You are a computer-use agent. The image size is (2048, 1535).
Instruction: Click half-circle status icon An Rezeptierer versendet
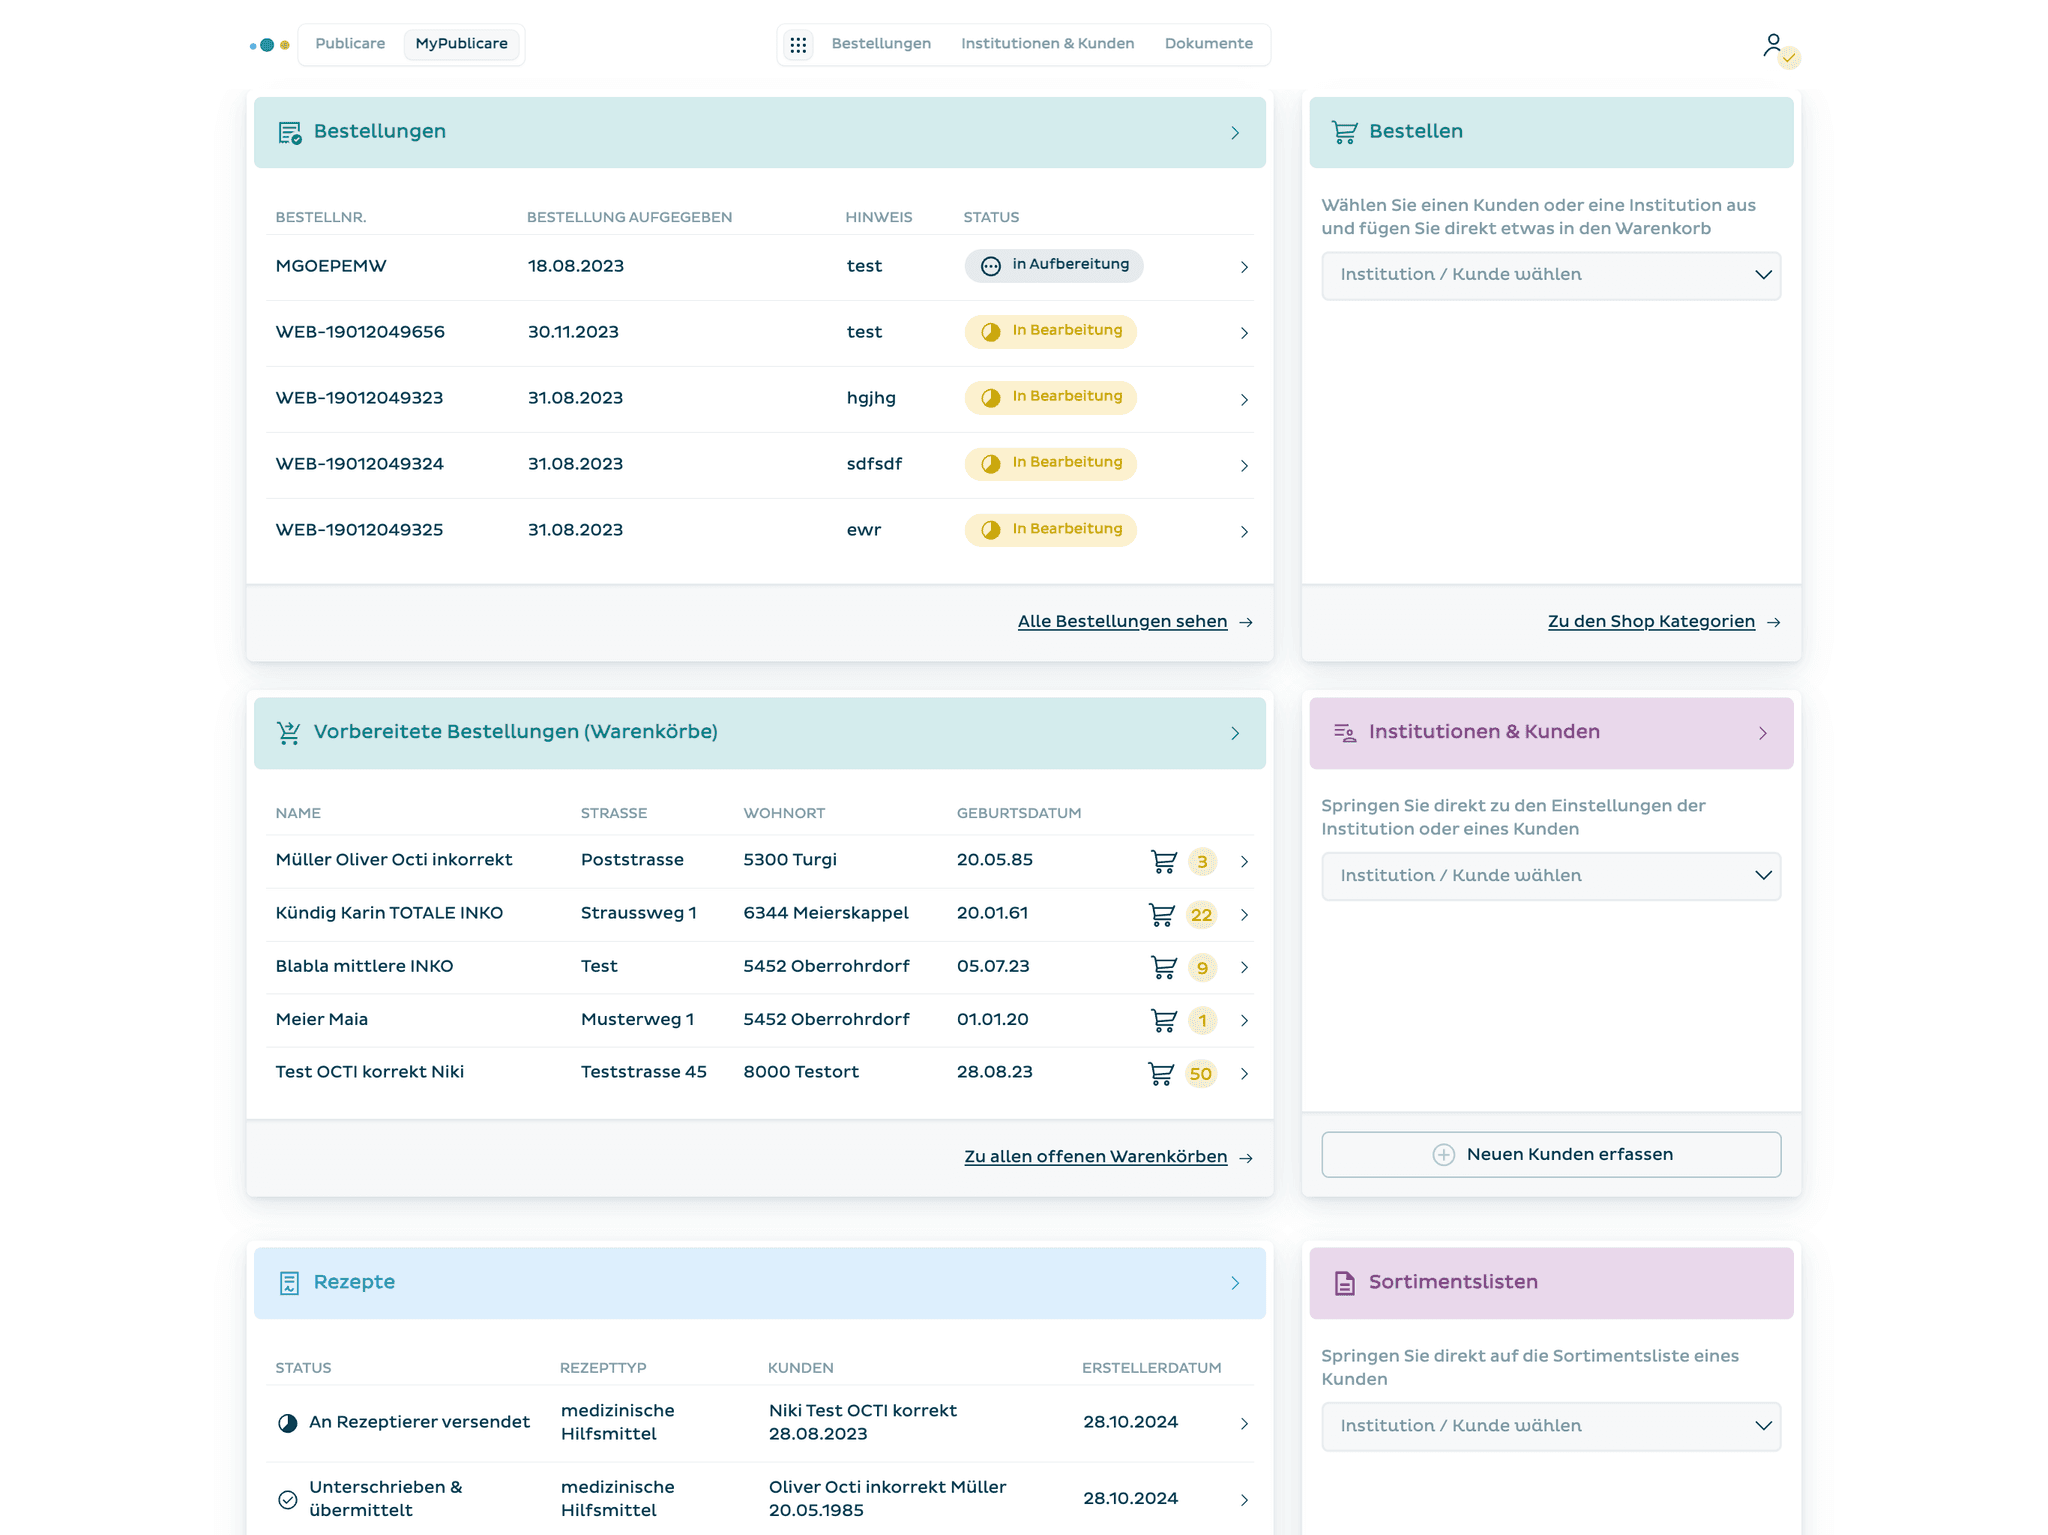click(x=288, y=1423)
